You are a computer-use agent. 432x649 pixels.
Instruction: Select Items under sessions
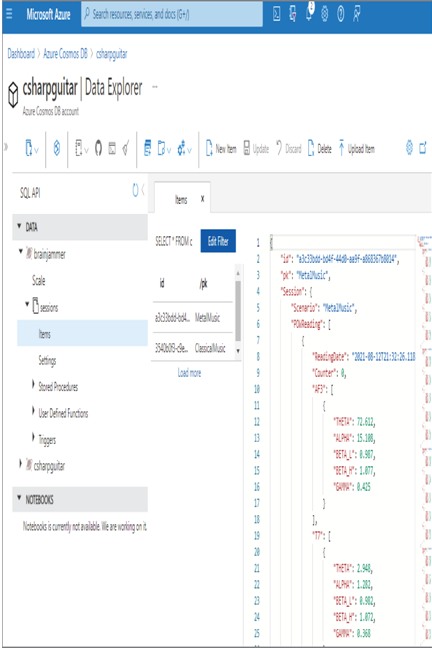pos(82,334)
